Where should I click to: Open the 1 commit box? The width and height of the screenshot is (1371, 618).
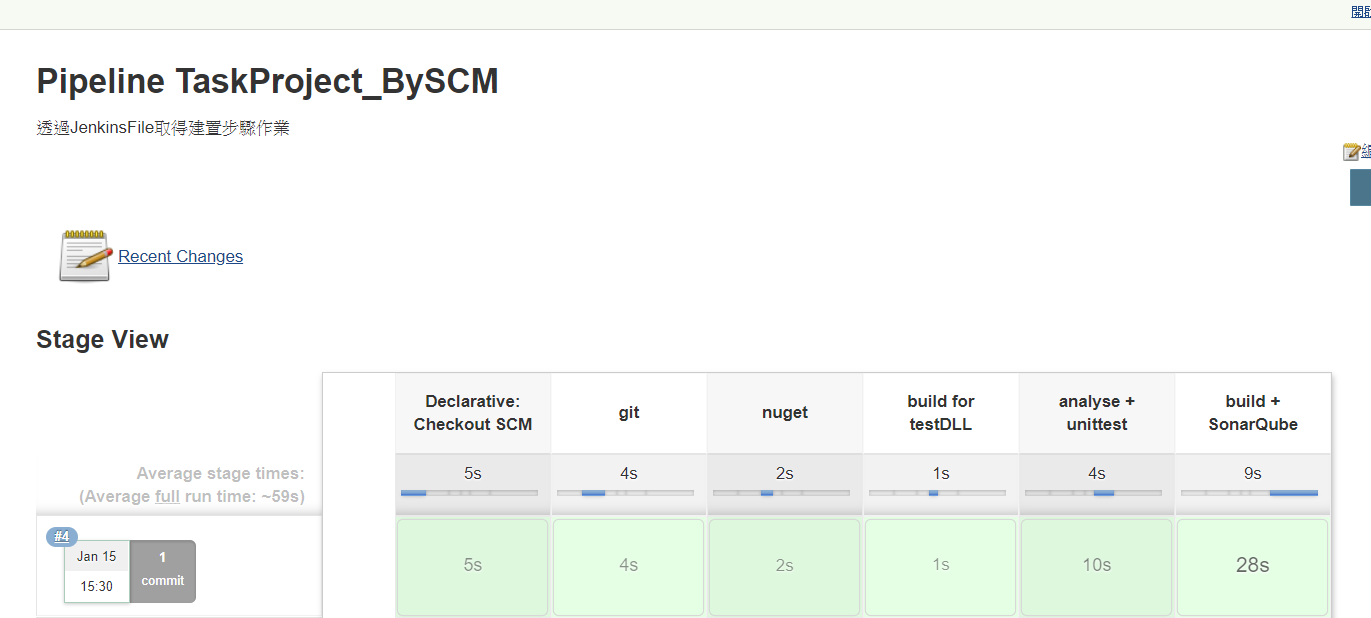pyautogui.click(x=162, y=571)
